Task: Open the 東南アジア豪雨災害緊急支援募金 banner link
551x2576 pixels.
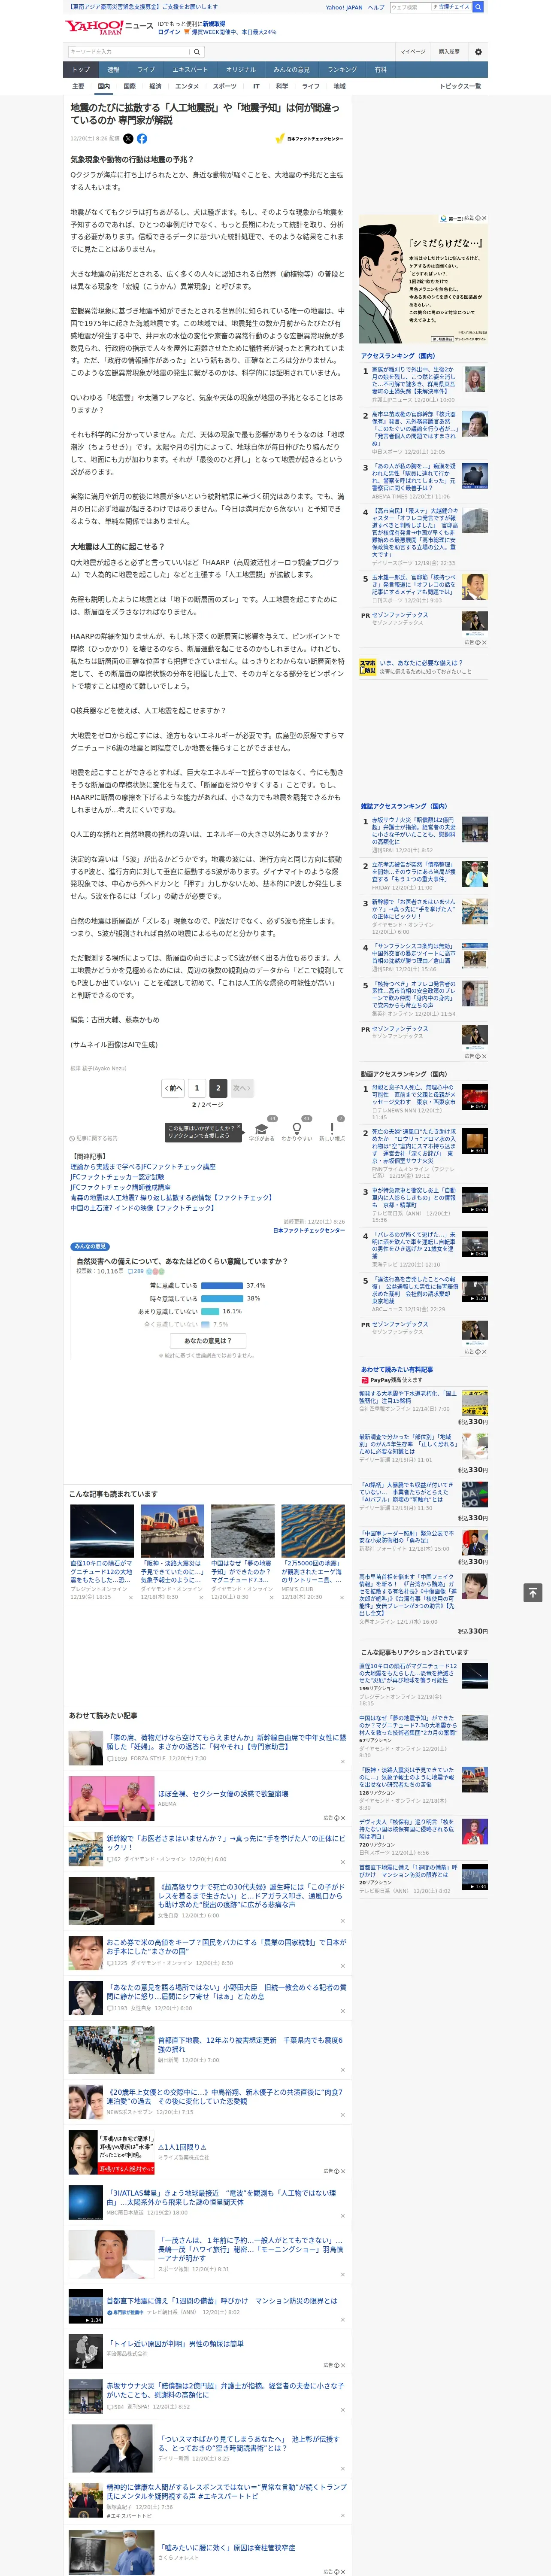Action: (x=142, y=6)
